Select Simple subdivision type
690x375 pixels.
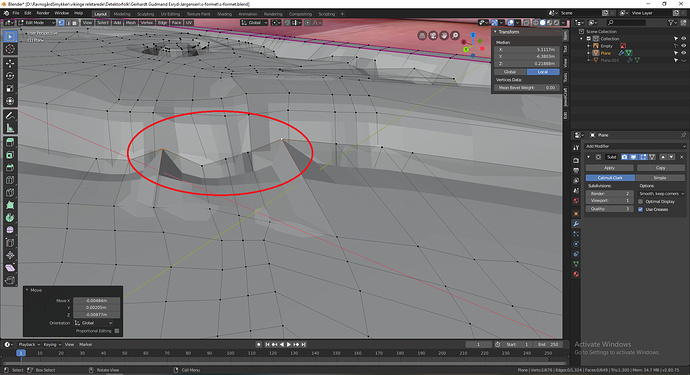pos(660,178)
